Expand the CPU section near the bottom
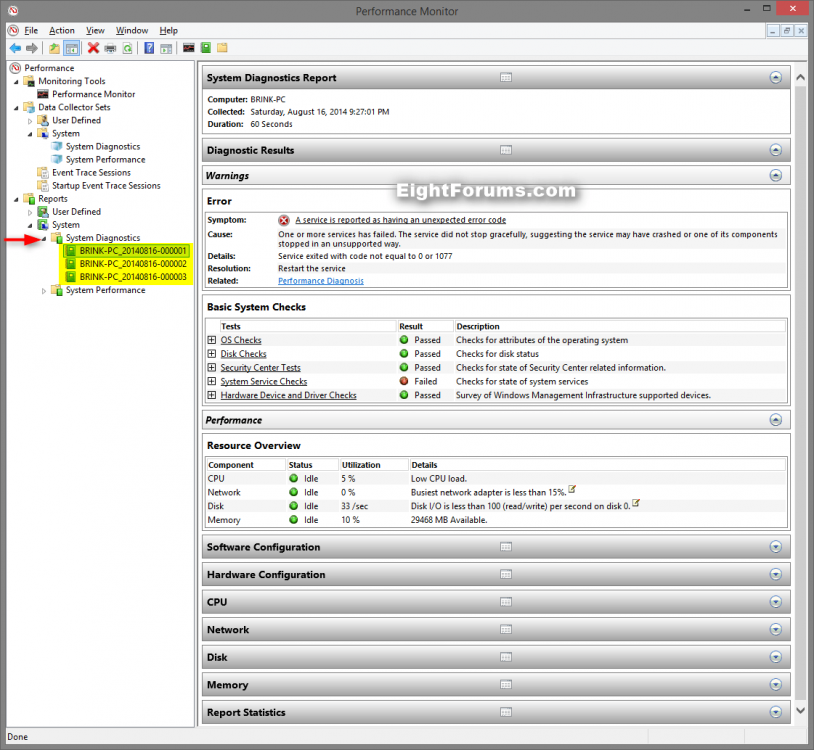 (775, 602)
